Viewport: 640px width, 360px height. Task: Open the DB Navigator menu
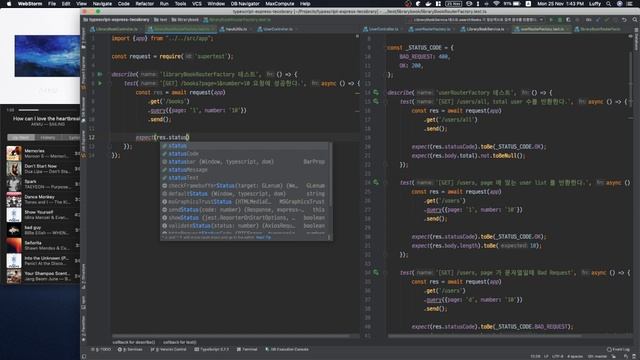pyautogui.click(x=245, y=4)
